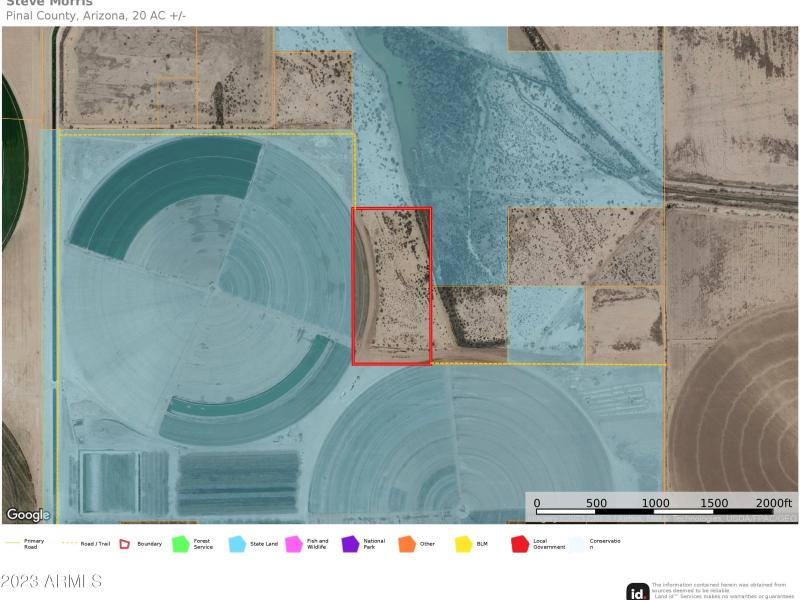The width and height of the screenshot is (800, 600).
Task: Click the "Fish and Wildlife" legend label
Action: tap(317, 544)
